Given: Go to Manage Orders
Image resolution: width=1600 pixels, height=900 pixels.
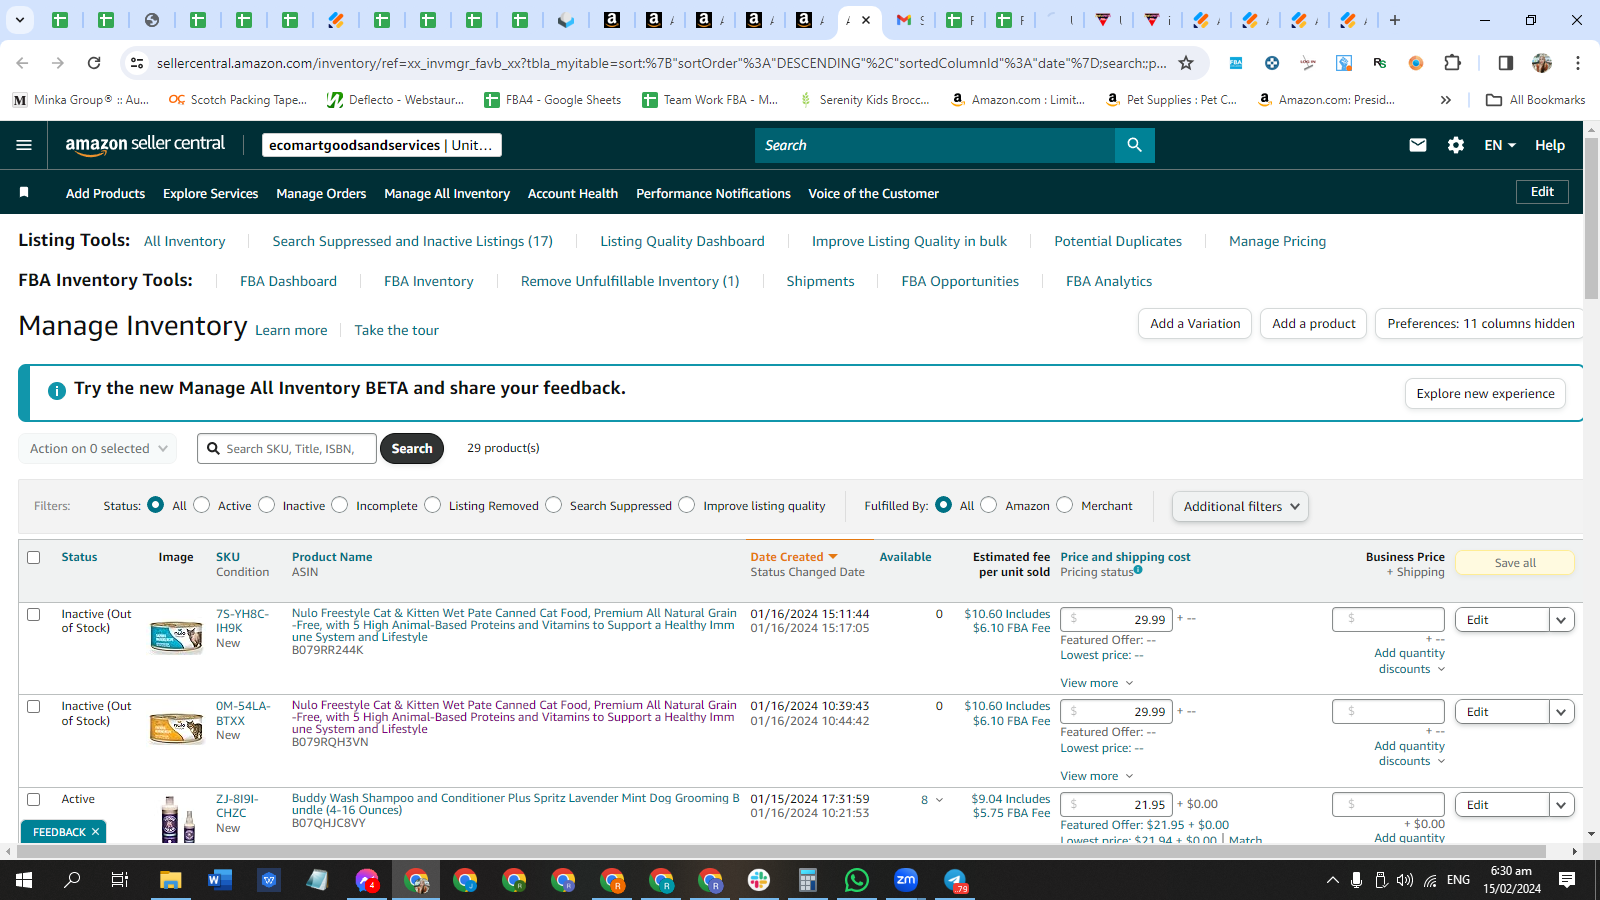Looking at the screenshot, I should [321, 193].
